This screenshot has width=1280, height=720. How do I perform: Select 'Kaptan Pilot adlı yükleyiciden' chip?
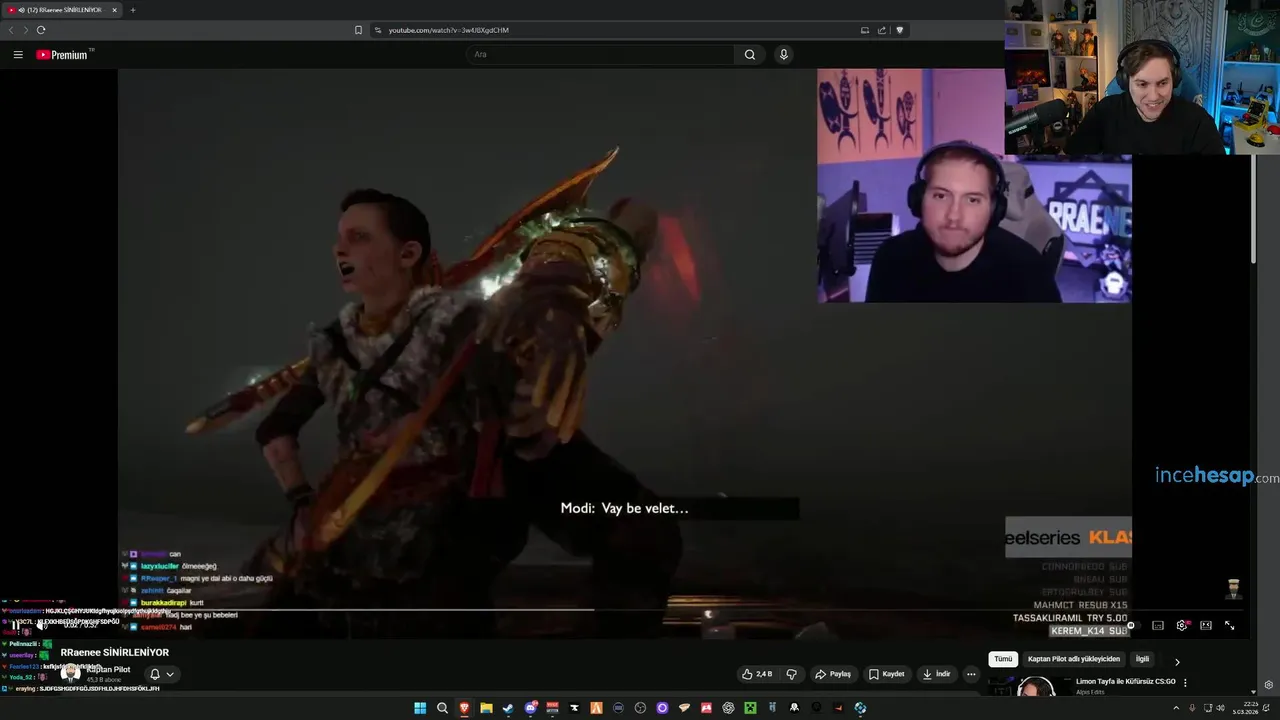[x=1074, y=659]
